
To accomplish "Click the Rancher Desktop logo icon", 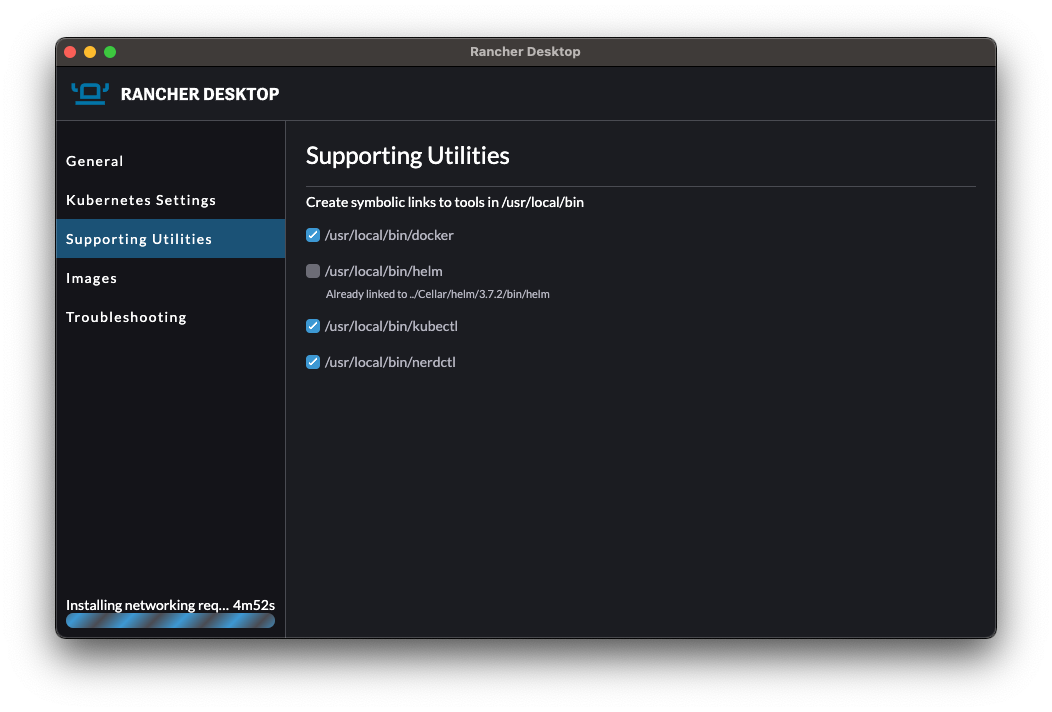I will (90, 93).
